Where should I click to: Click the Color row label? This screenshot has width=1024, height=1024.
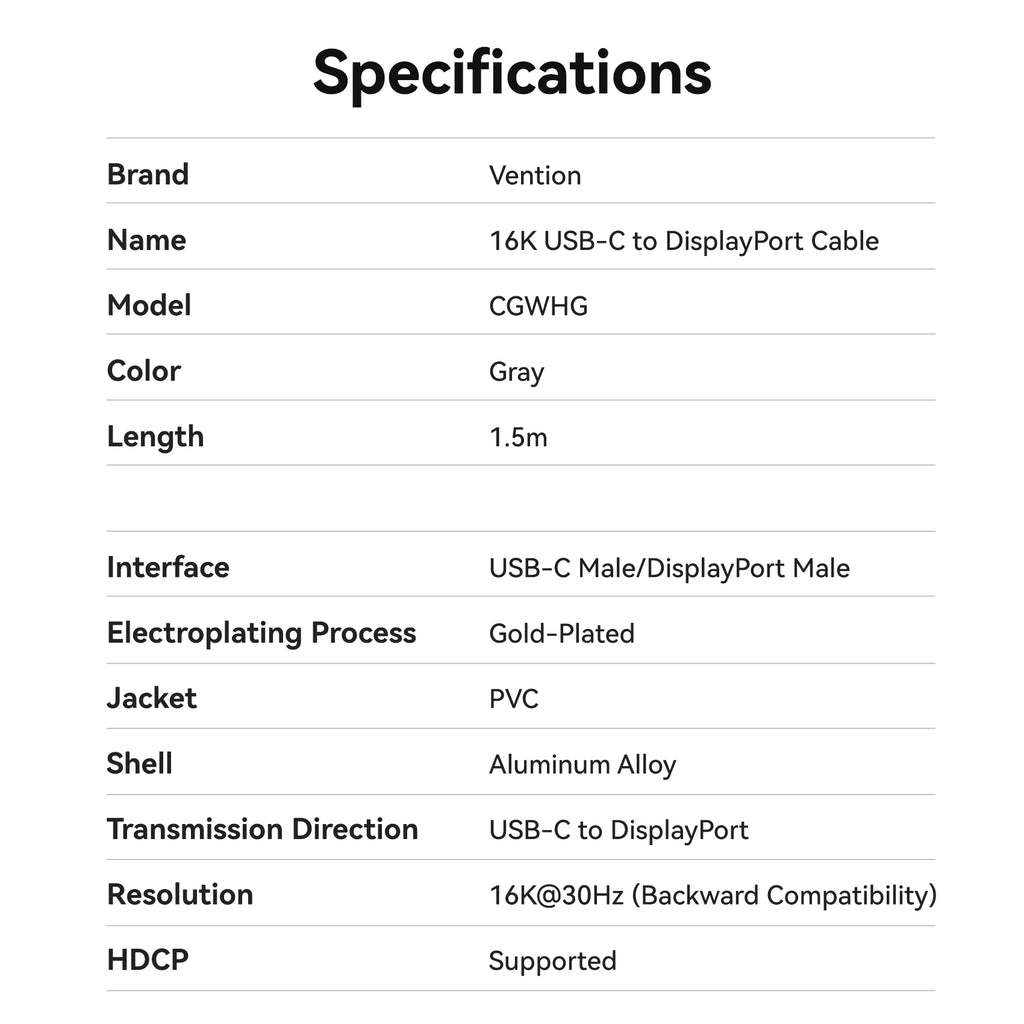pyautogui.click(x=144, y=371)
